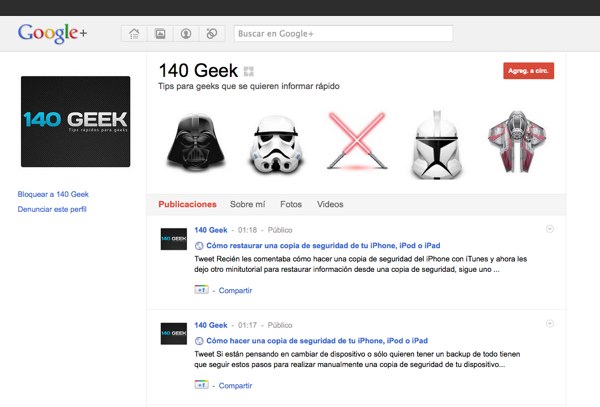Focus the Buscar en Google+ search field
600x407 pixels.
(x=344, y=34)
